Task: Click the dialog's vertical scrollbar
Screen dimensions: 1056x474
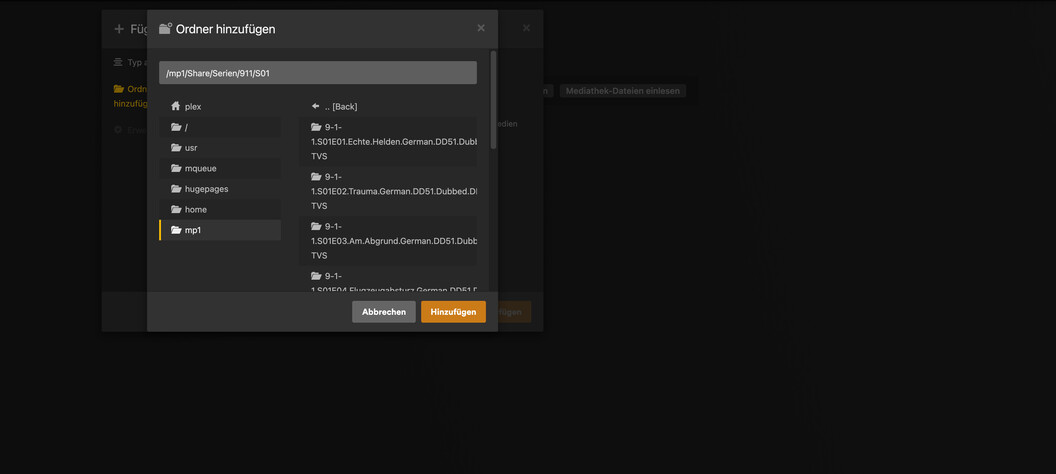Action: pos(494,100)
